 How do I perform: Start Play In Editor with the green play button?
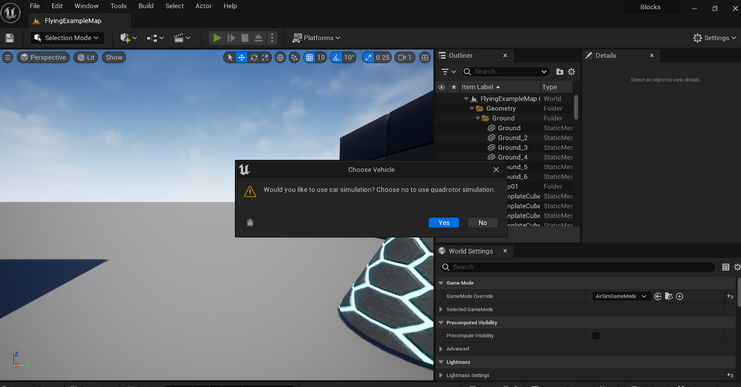tap(217, 38)
